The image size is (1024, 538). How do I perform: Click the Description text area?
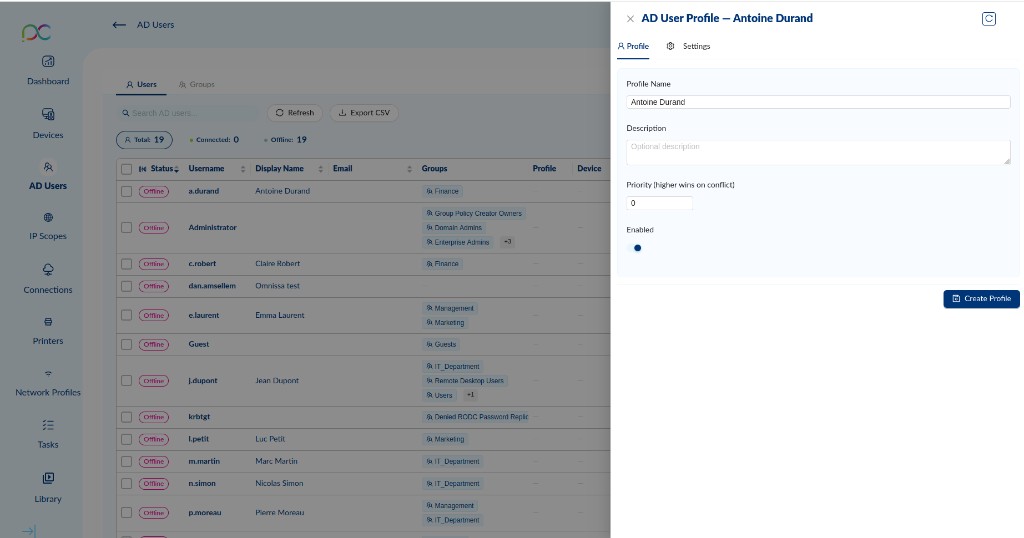click(x=818, y=152)
